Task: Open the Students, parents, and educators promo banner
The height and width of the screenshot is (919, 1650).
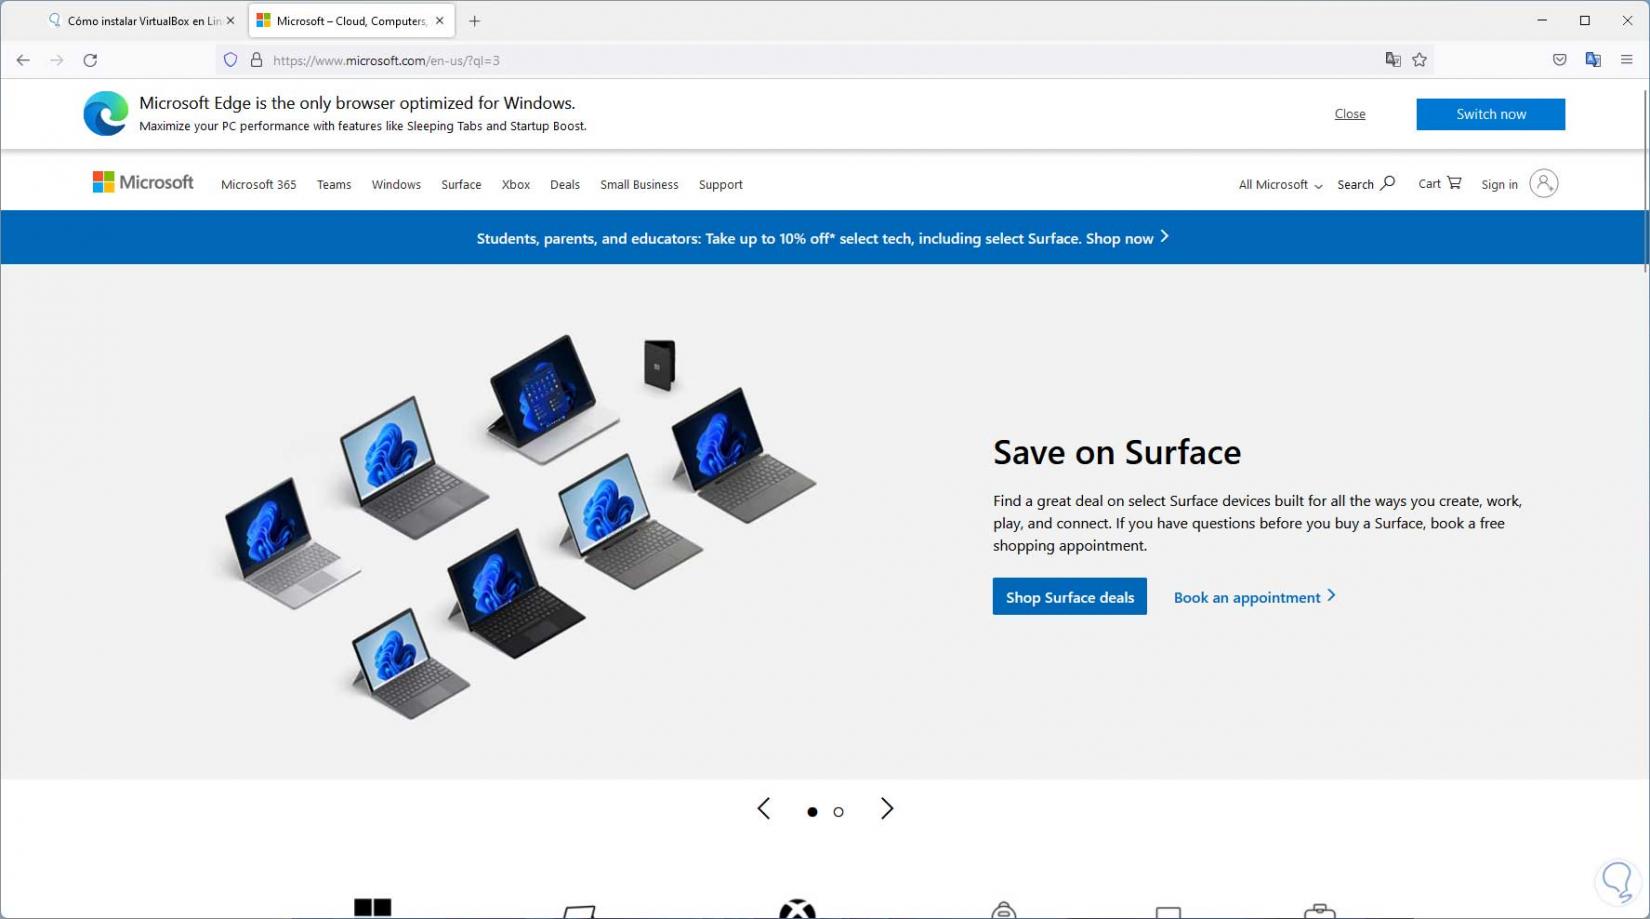Action: click(x=823, y=238)
